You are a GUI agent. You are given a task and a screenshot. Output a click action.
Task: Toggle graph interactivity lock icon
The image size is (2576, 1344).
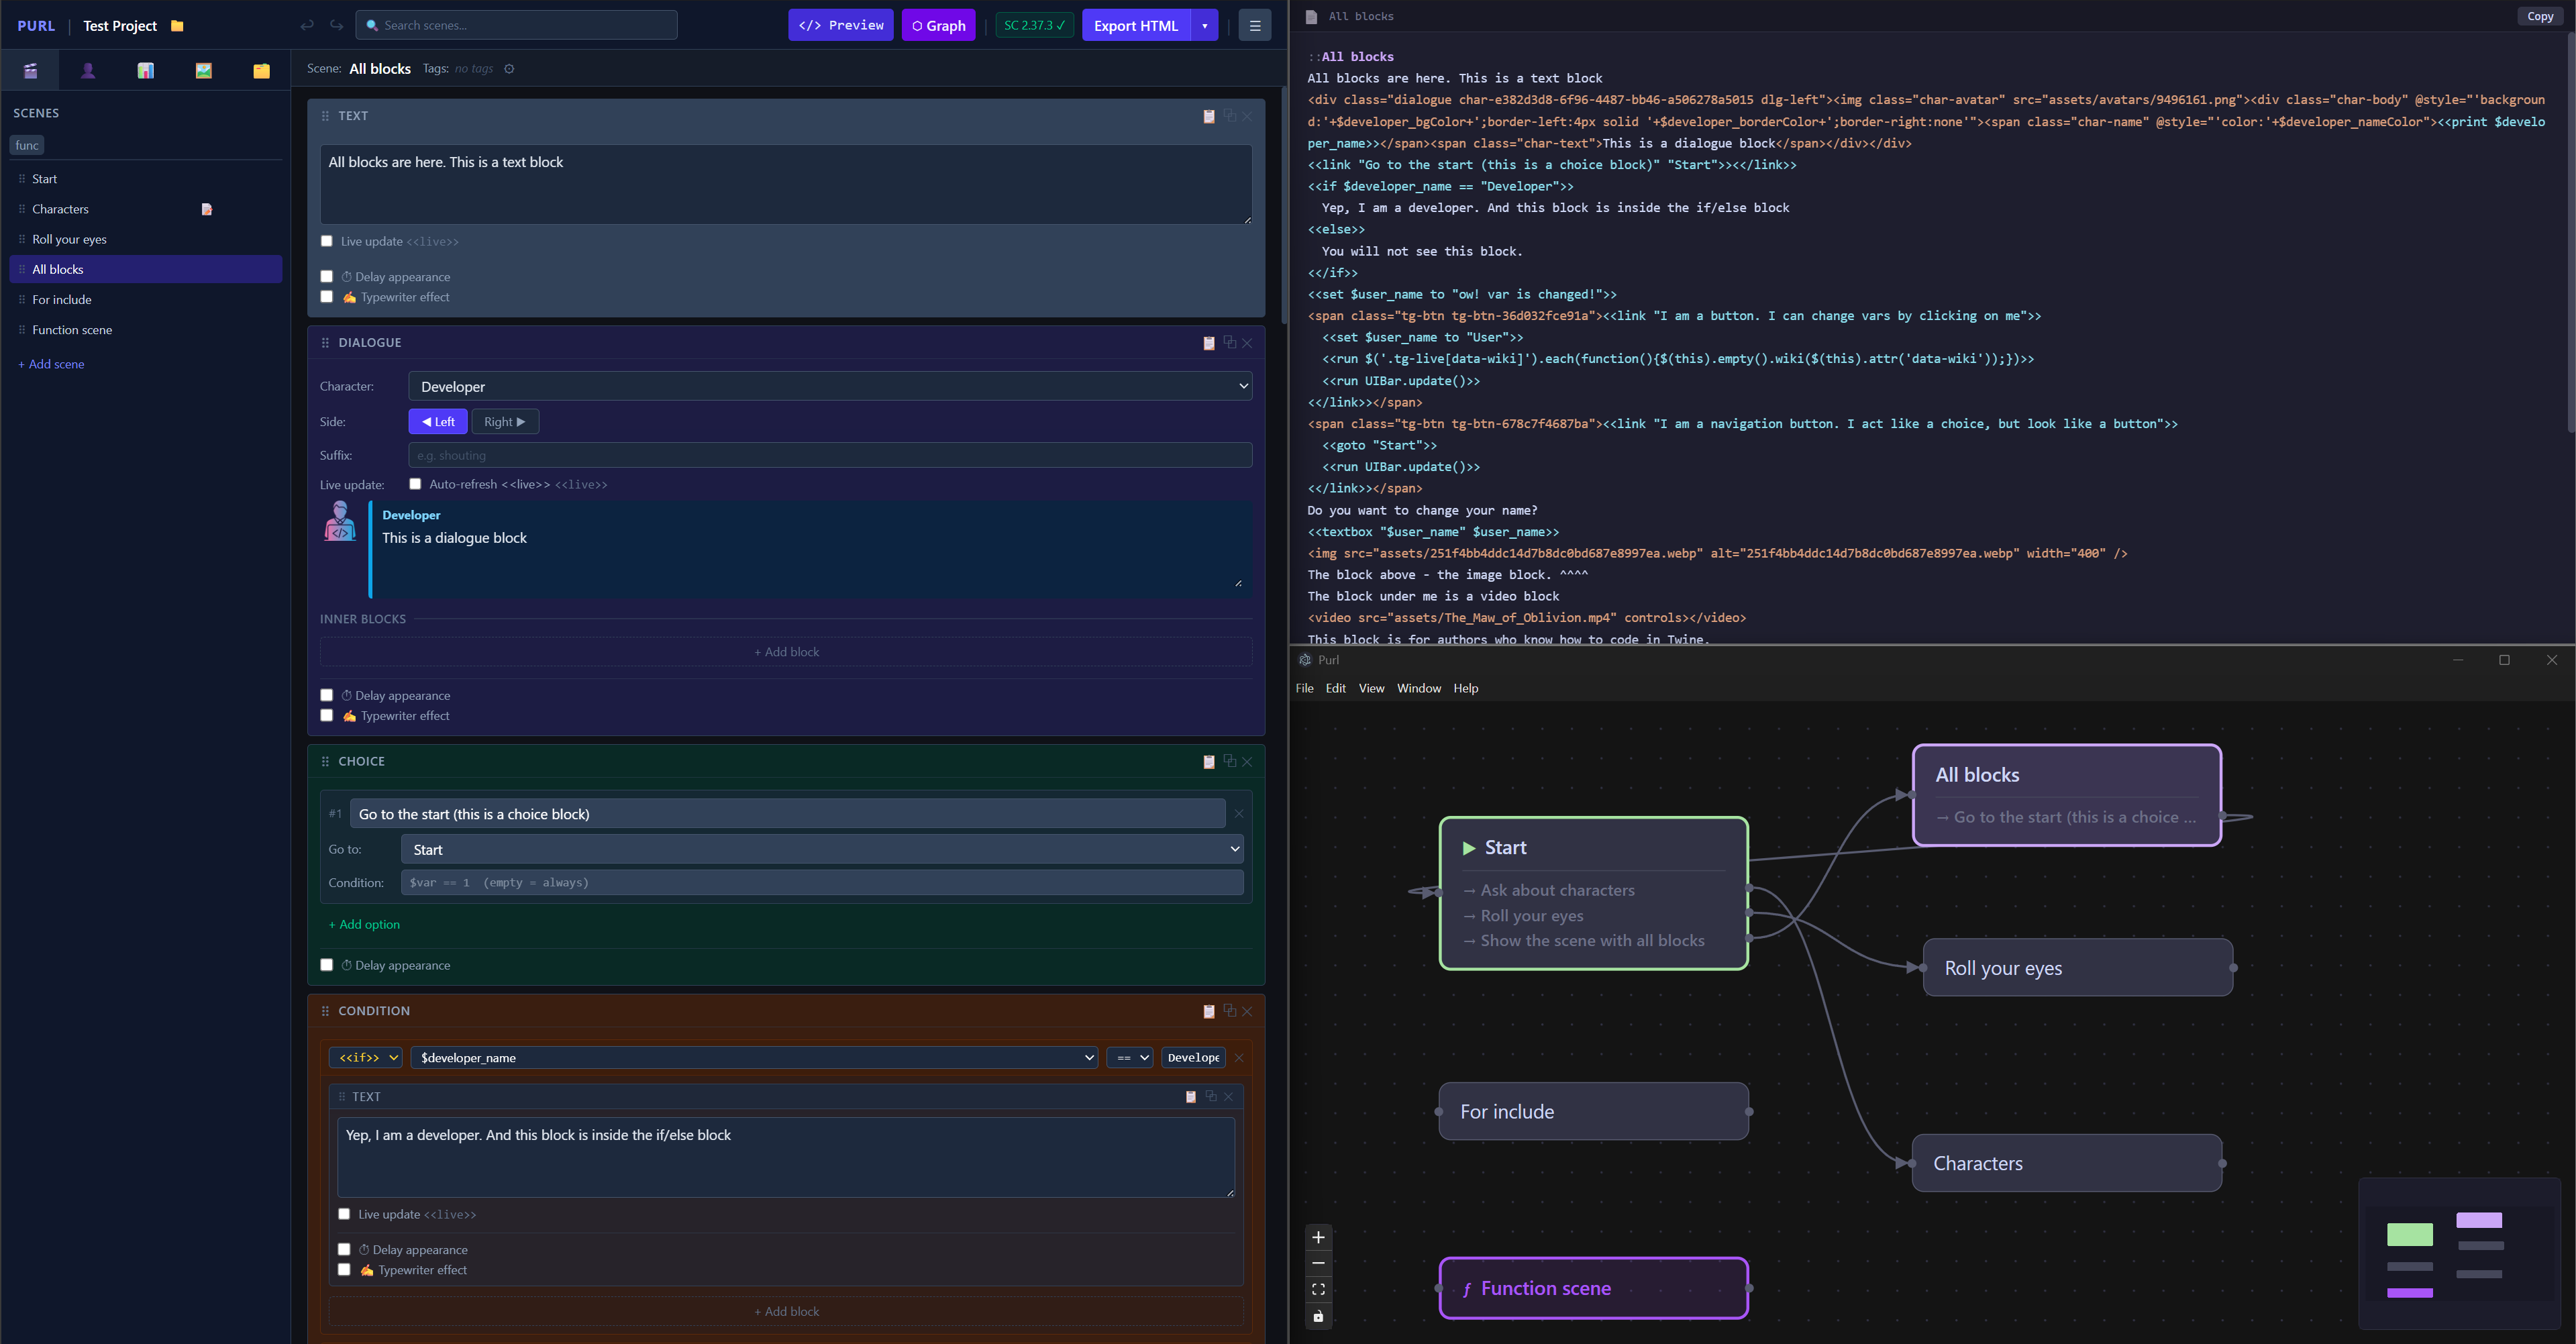[1318, 1316]
